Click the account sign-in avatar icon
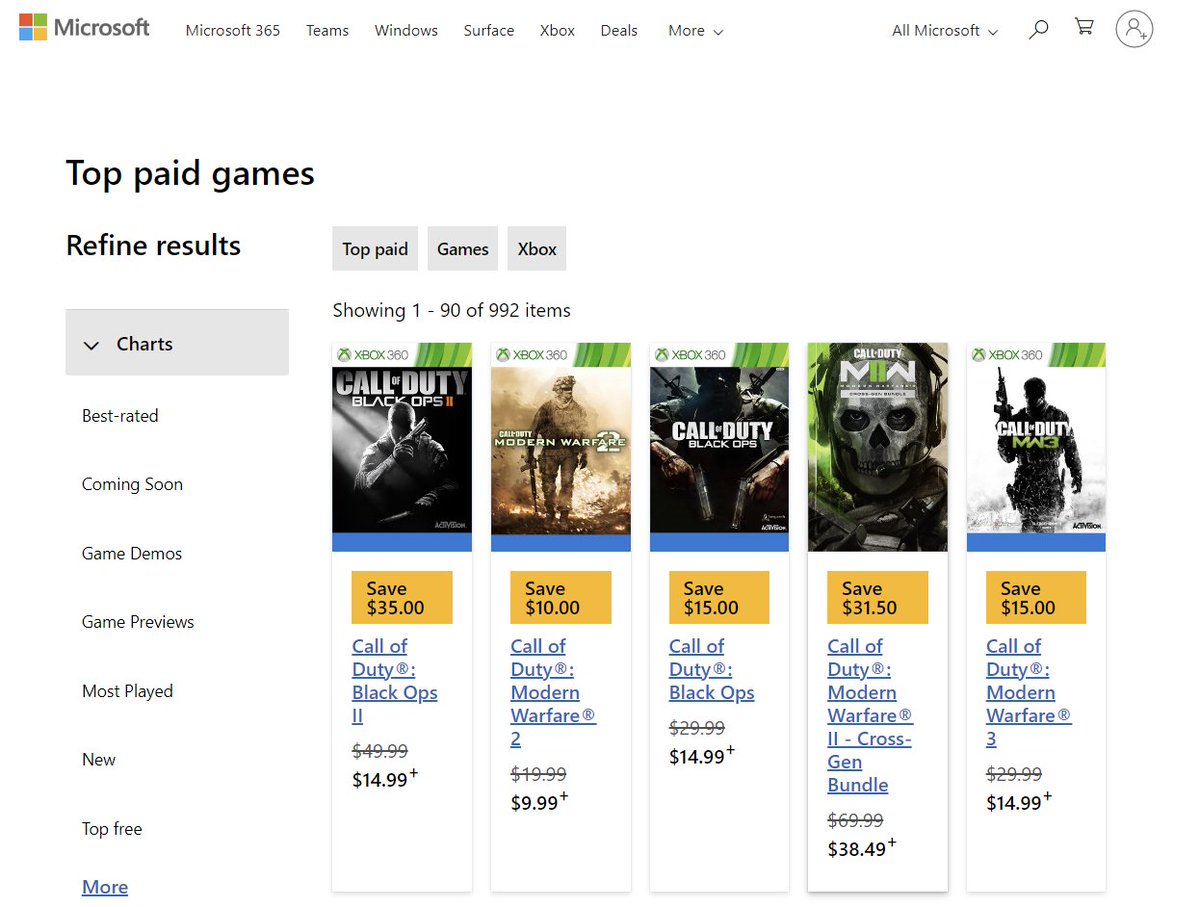Screen dimensions: 1200x907 click(x=1134, y=29)
